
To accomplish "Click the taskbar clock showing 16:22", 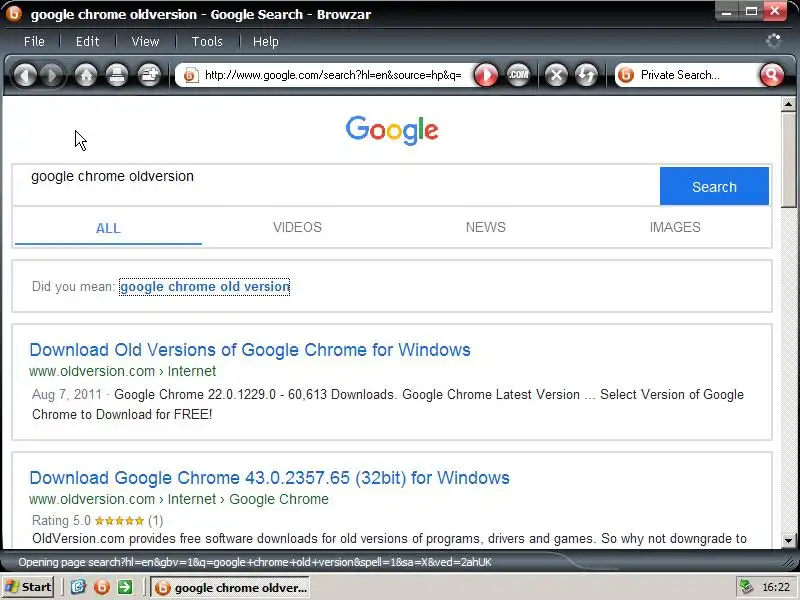I will (x=776, y=588).
